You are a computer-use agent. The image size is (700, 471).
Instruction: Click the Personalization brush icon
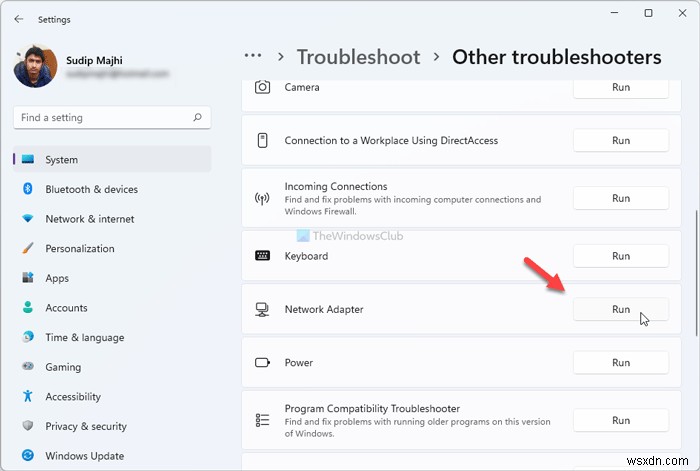pyautogui.click(x=28, y=249)
